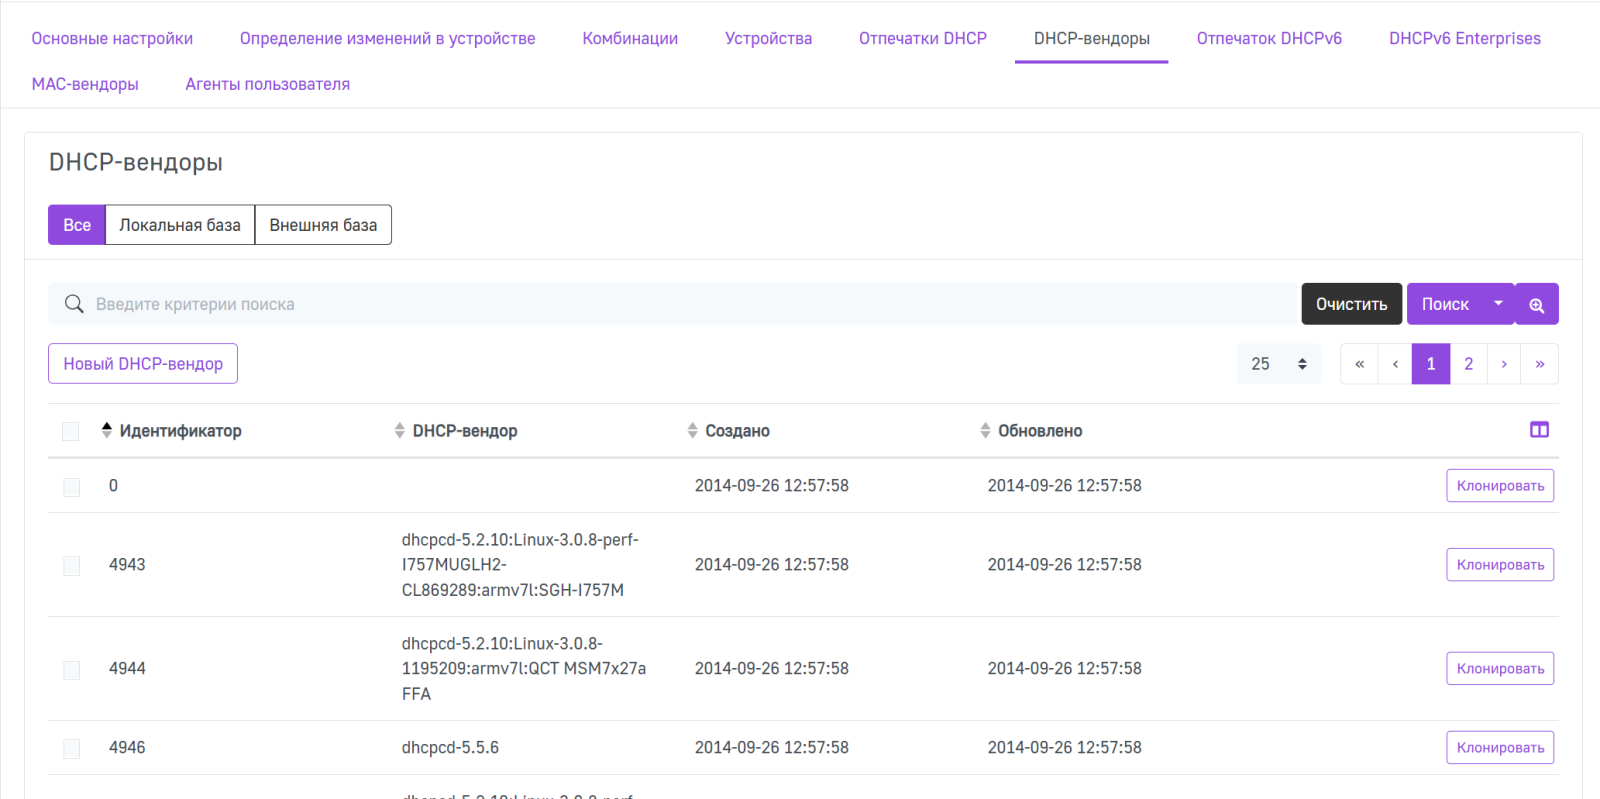Go to the first page arrow
Viewport: 1600px width, 799px height.
pyautogui.click(x=1359, y=364)
